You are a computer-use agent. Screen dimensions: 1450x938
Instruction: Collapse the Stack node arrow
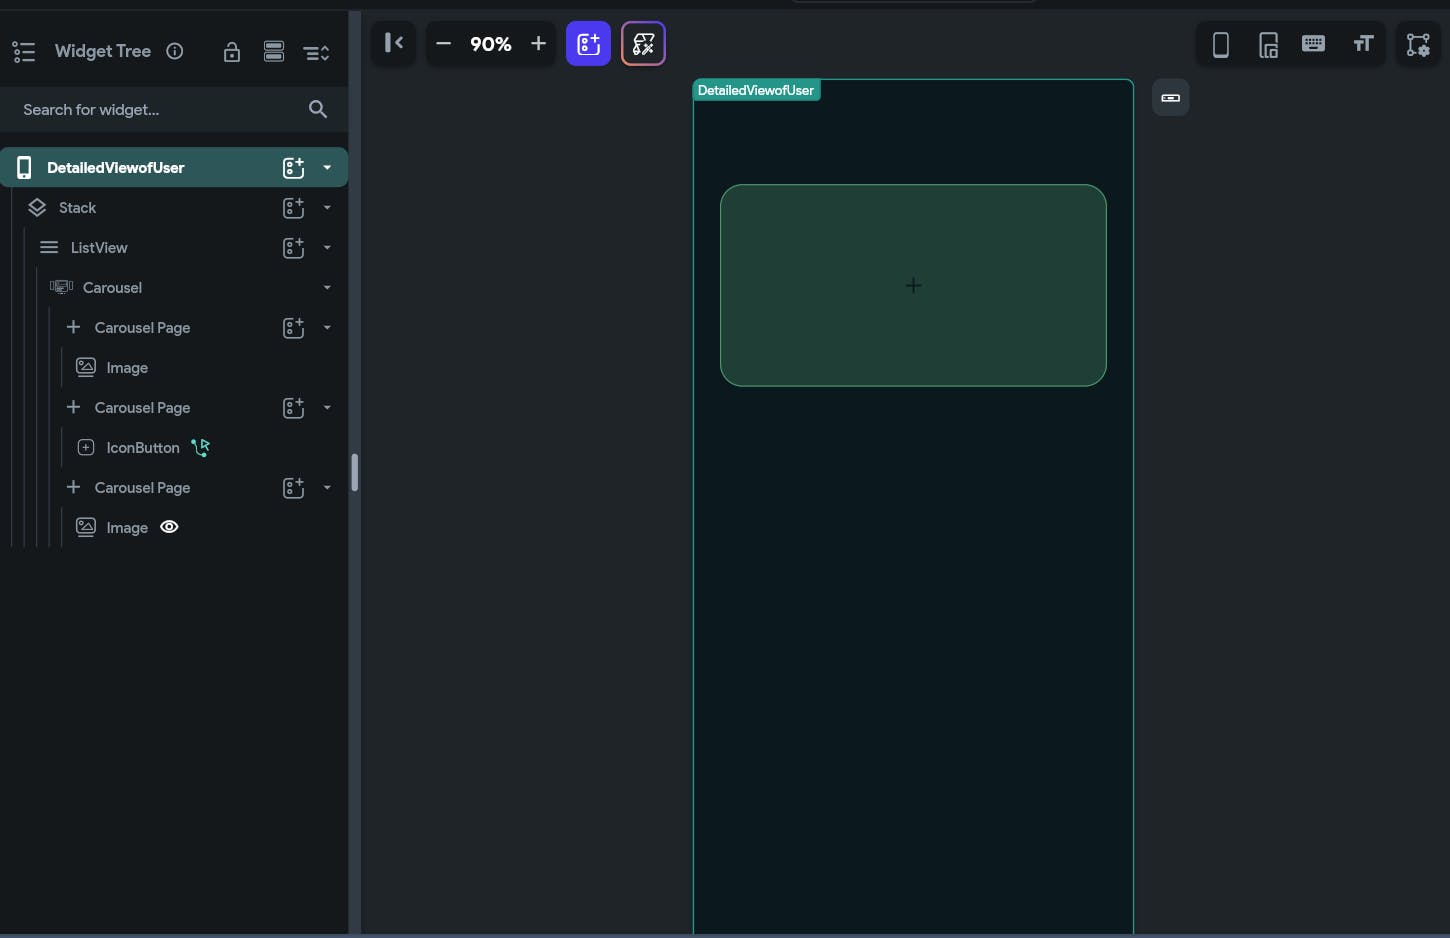327,208
